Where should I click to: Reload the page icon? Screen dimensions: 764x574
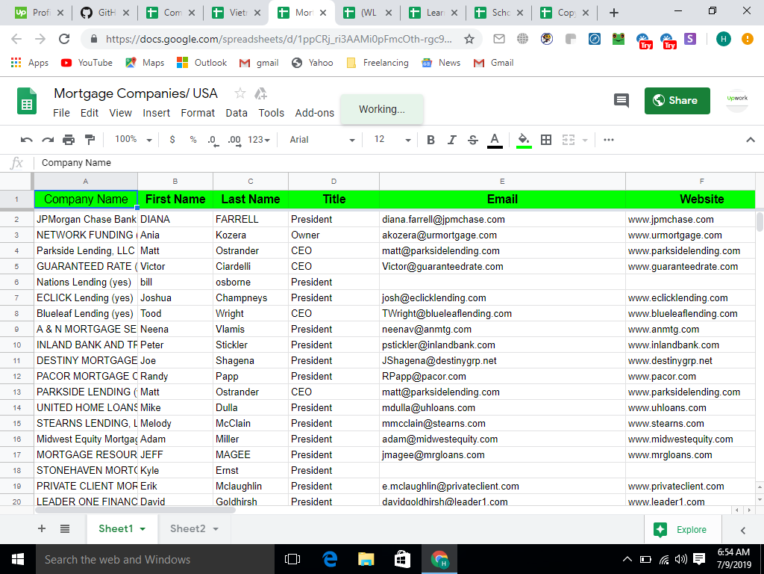(x=64, y=39)
